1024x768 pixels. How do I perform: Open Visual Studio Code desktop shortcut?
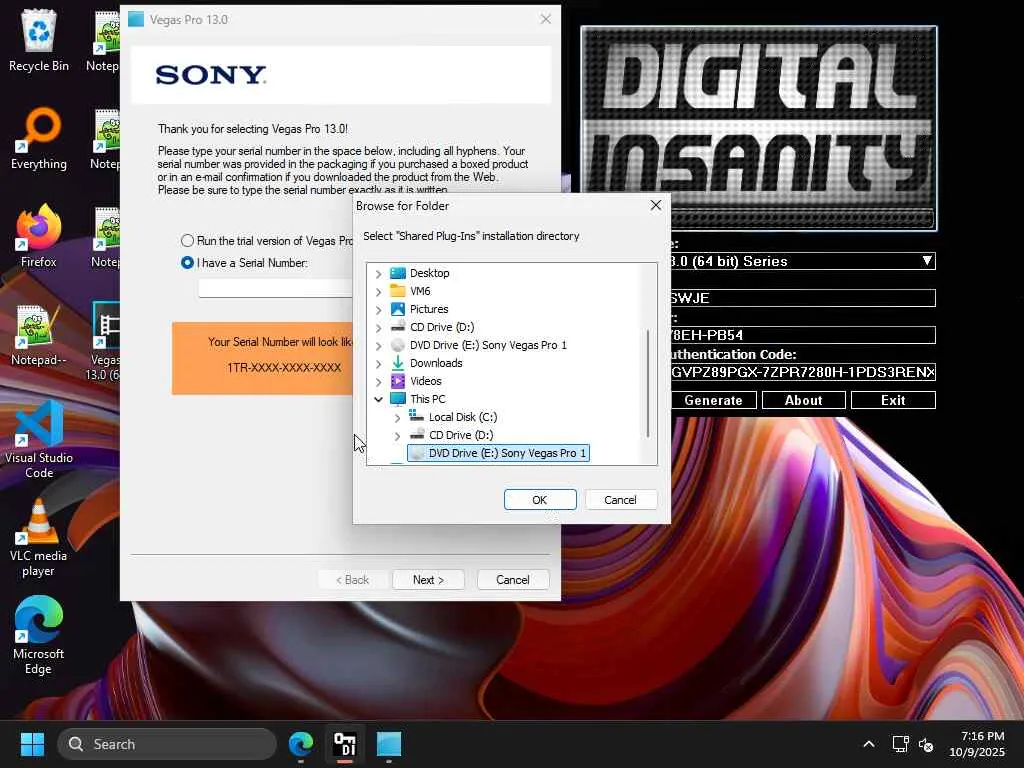(x=39, y=440)
